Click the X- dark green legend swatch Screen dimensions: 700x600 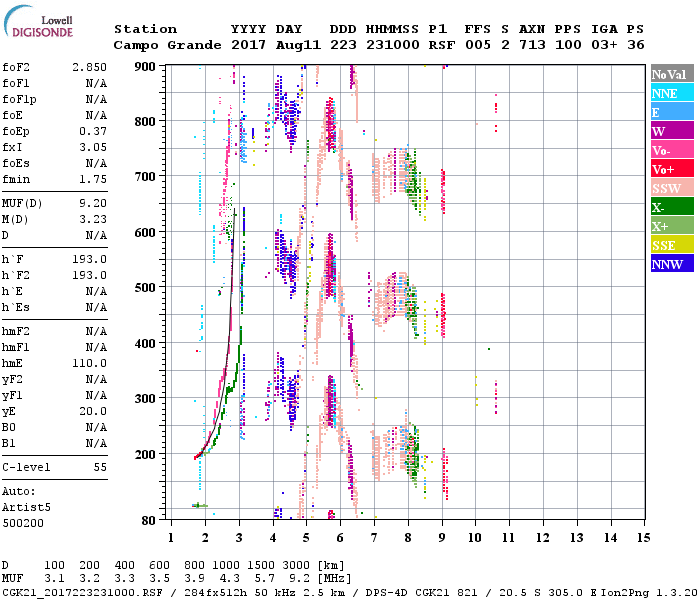click(668, 207)
